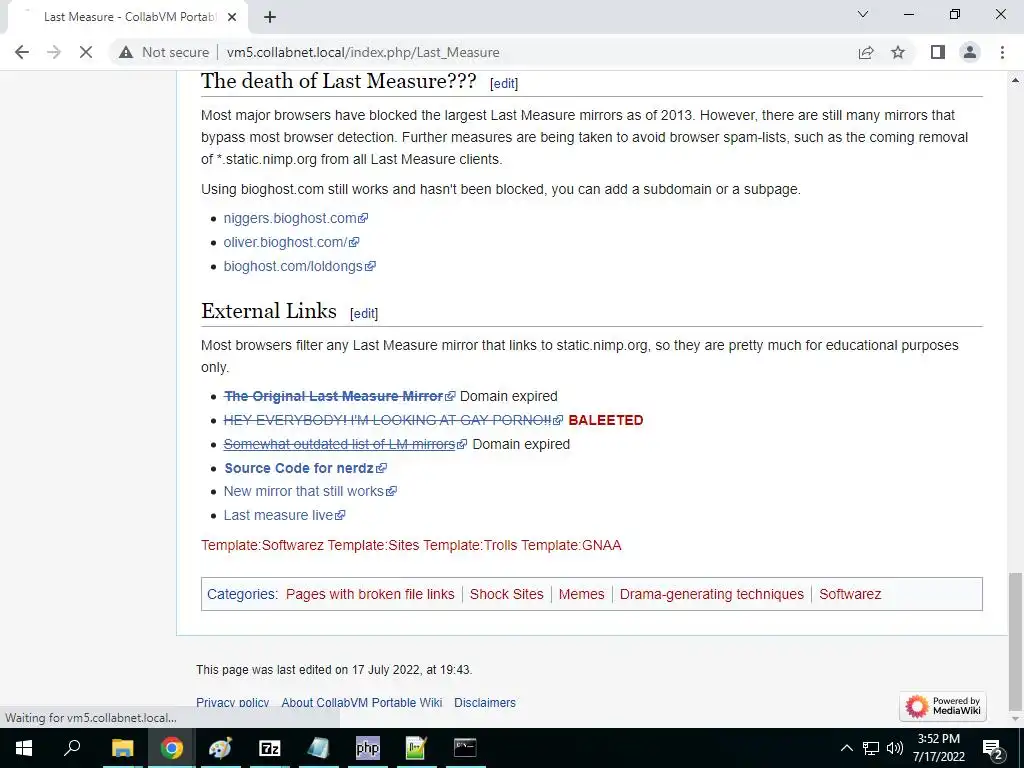Share this page using the share icon

pyautogui.click(x=866, y=52)
